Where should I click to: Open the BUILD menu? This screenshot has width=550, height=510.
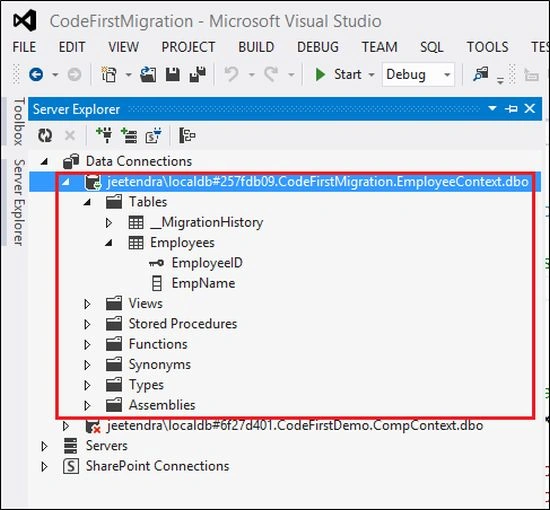[x=256, y=47]
